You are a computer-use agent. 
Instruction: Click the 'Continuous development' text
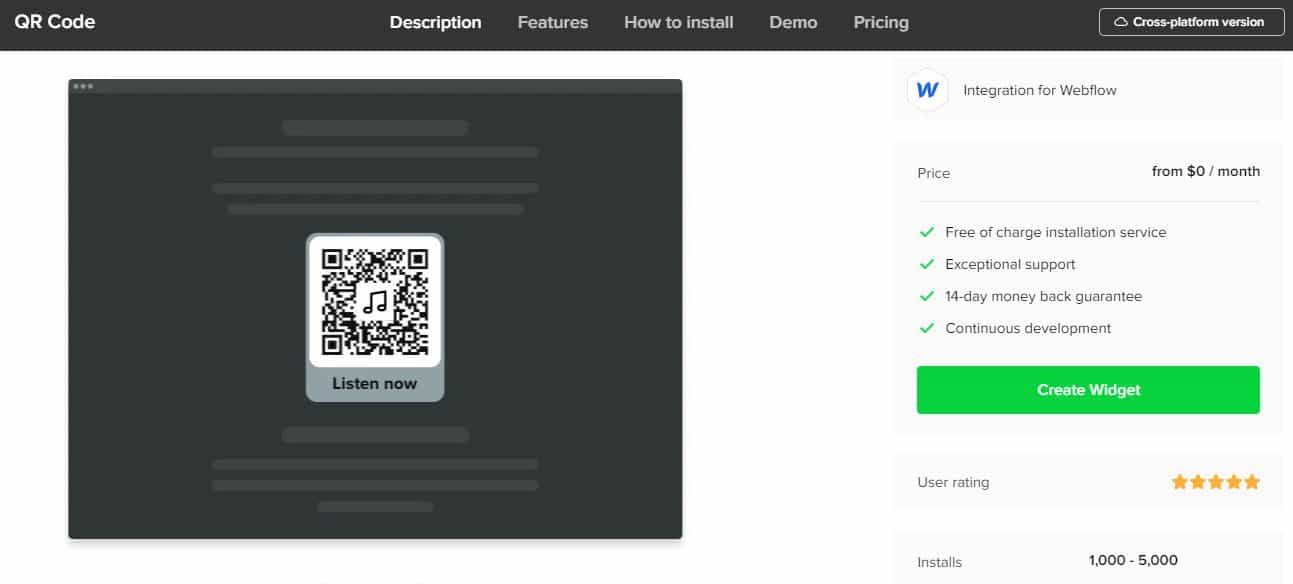[x=1028, y=328]
